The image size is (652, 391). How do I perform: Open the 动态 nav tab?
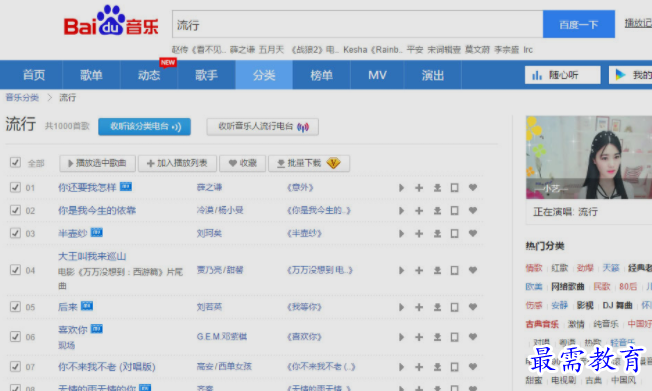tap(149, 75)
